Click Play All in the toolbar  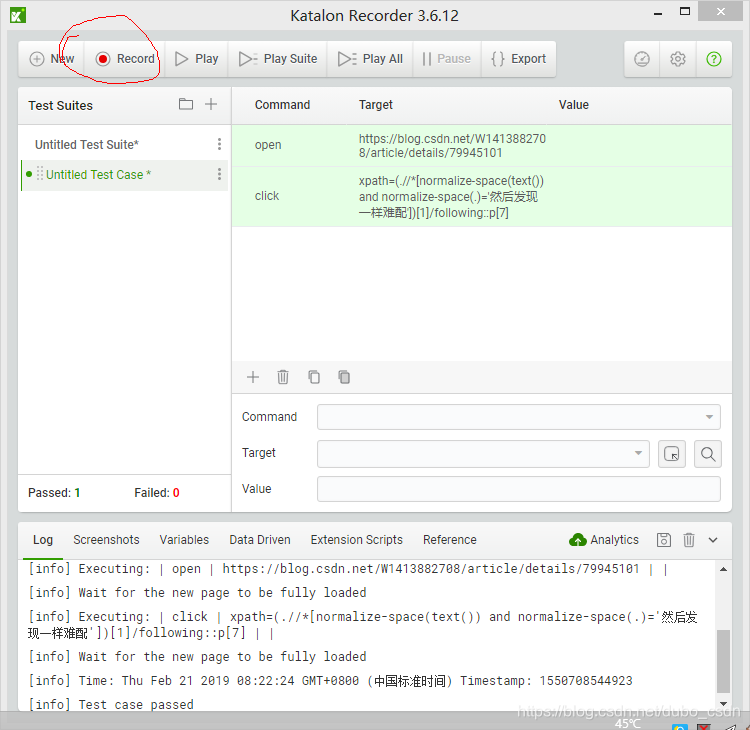pos(370,59)
